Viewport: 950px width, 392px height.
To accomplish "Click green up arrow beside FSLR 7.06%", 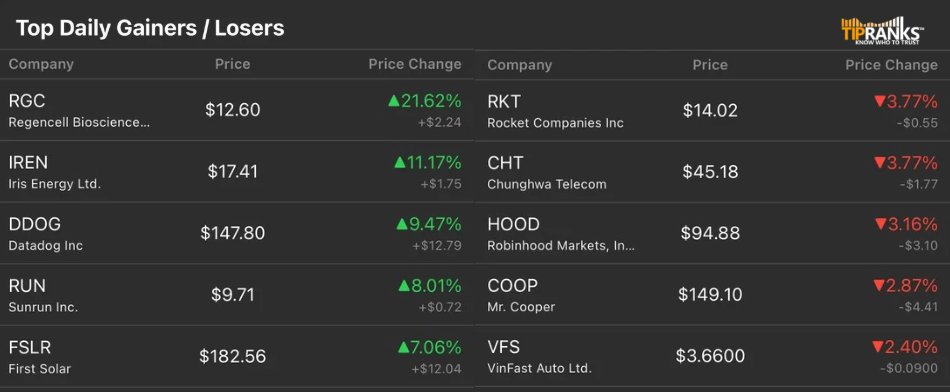I will (x=404, y=348).
